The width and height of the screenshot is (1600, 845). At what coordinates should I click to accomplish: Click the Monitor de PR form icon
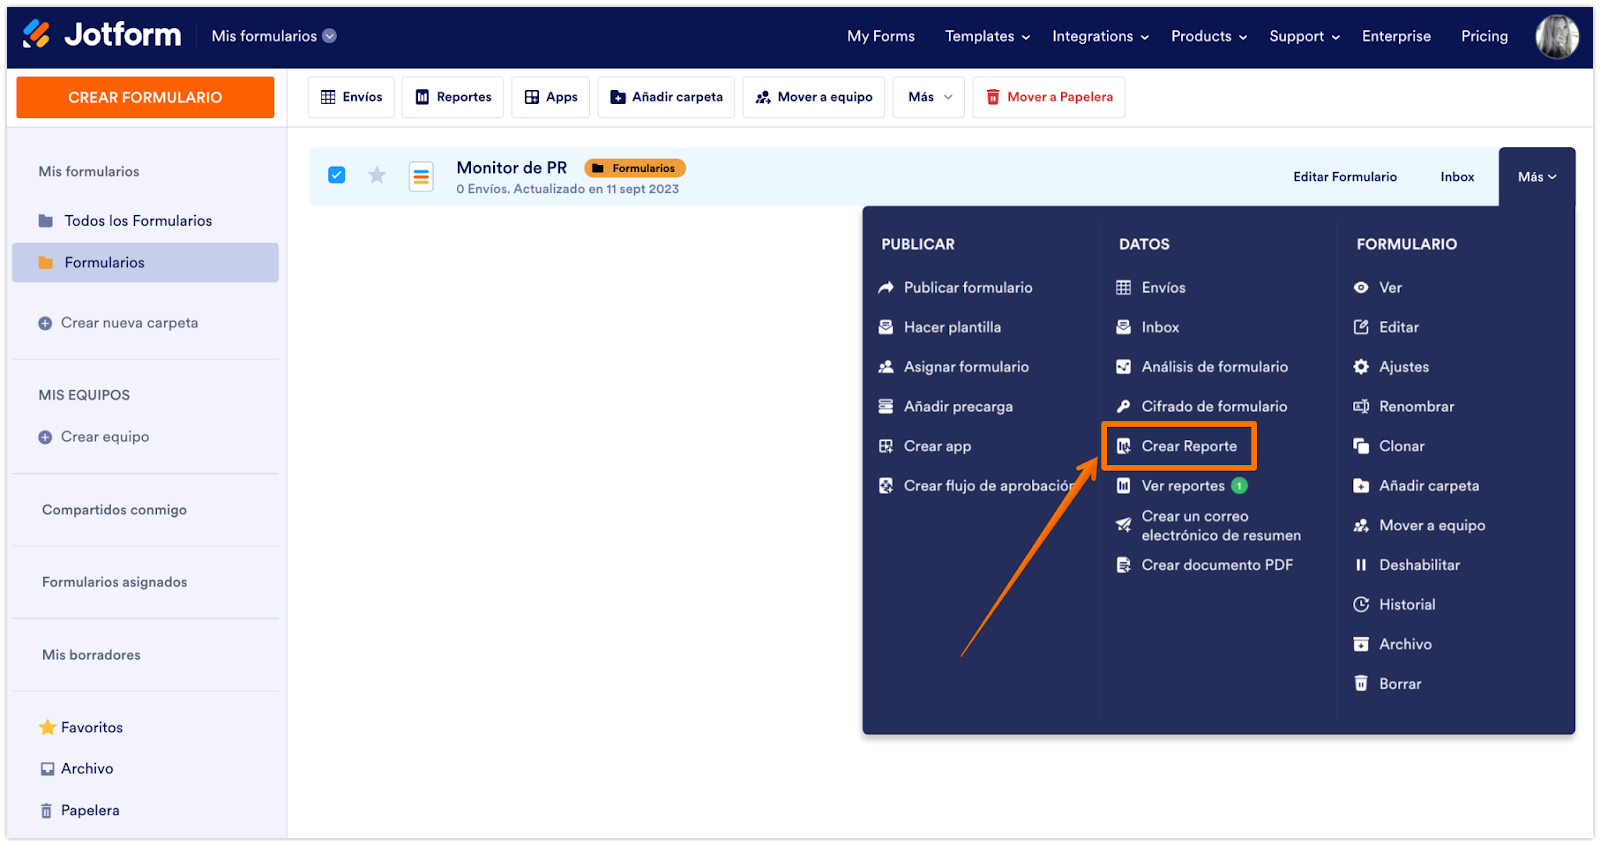point(421,177)
